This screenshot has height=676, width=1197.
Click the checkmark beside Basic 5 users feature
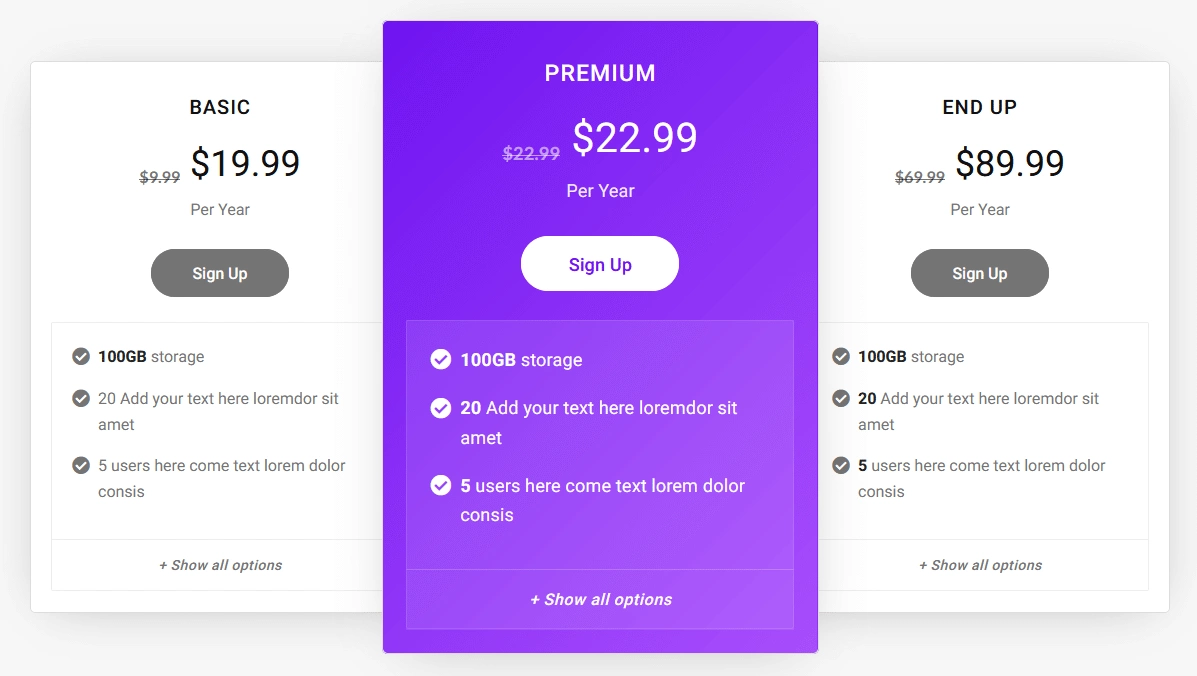click(81, 466)
